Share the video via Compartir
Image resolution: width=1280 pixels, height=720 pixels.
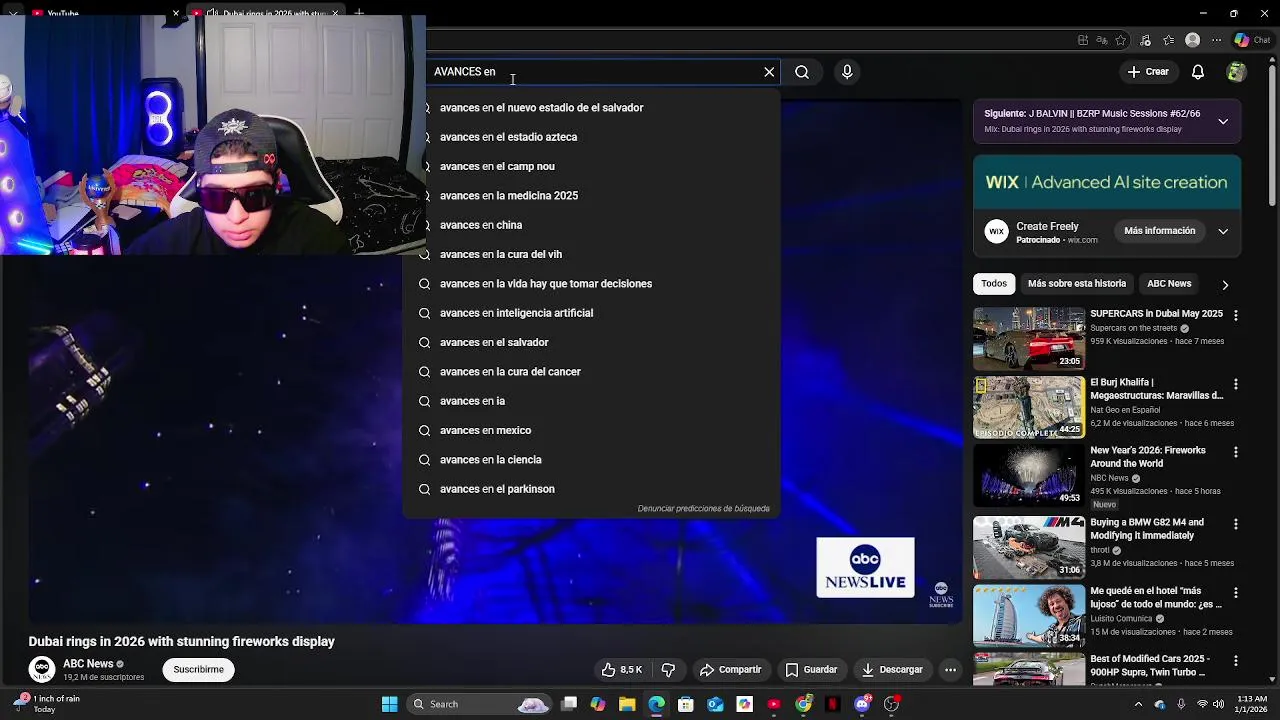(x=731, y=670)
